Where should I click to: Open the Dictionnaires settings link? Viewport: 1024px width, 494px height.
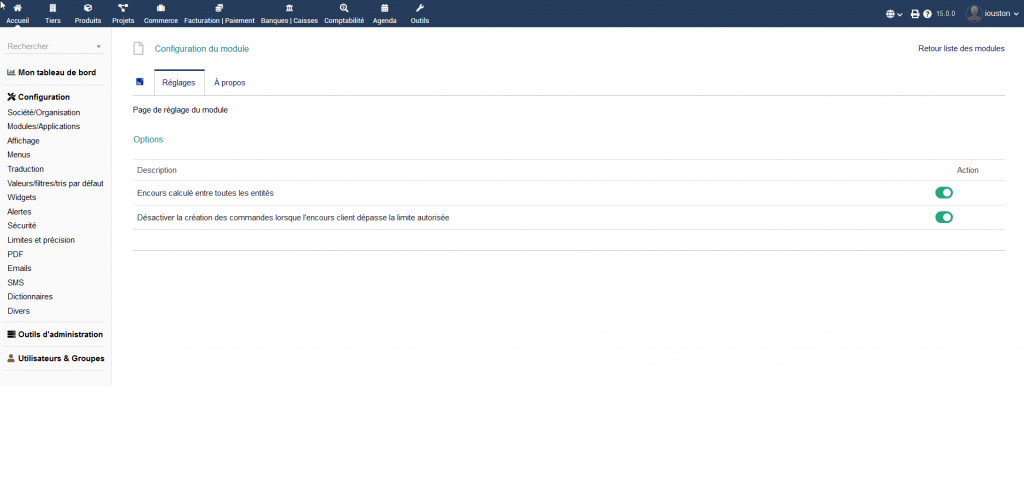point(30,296)
